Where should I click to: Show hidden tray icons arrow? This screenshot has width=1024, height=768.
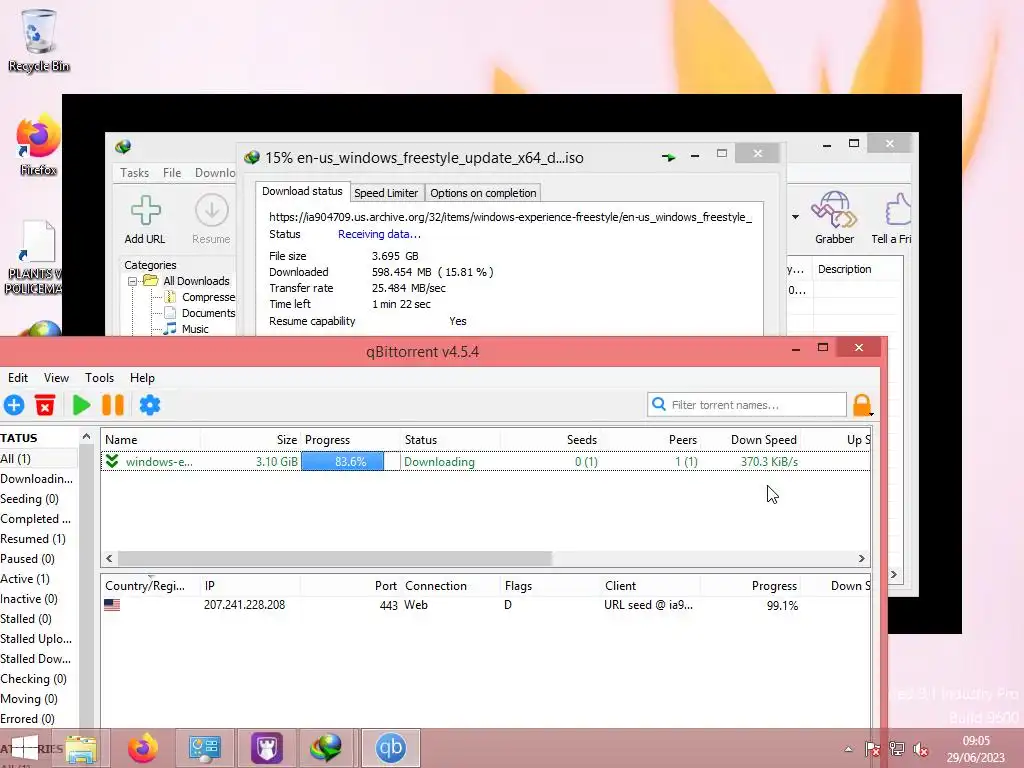(x=848, y=749)
